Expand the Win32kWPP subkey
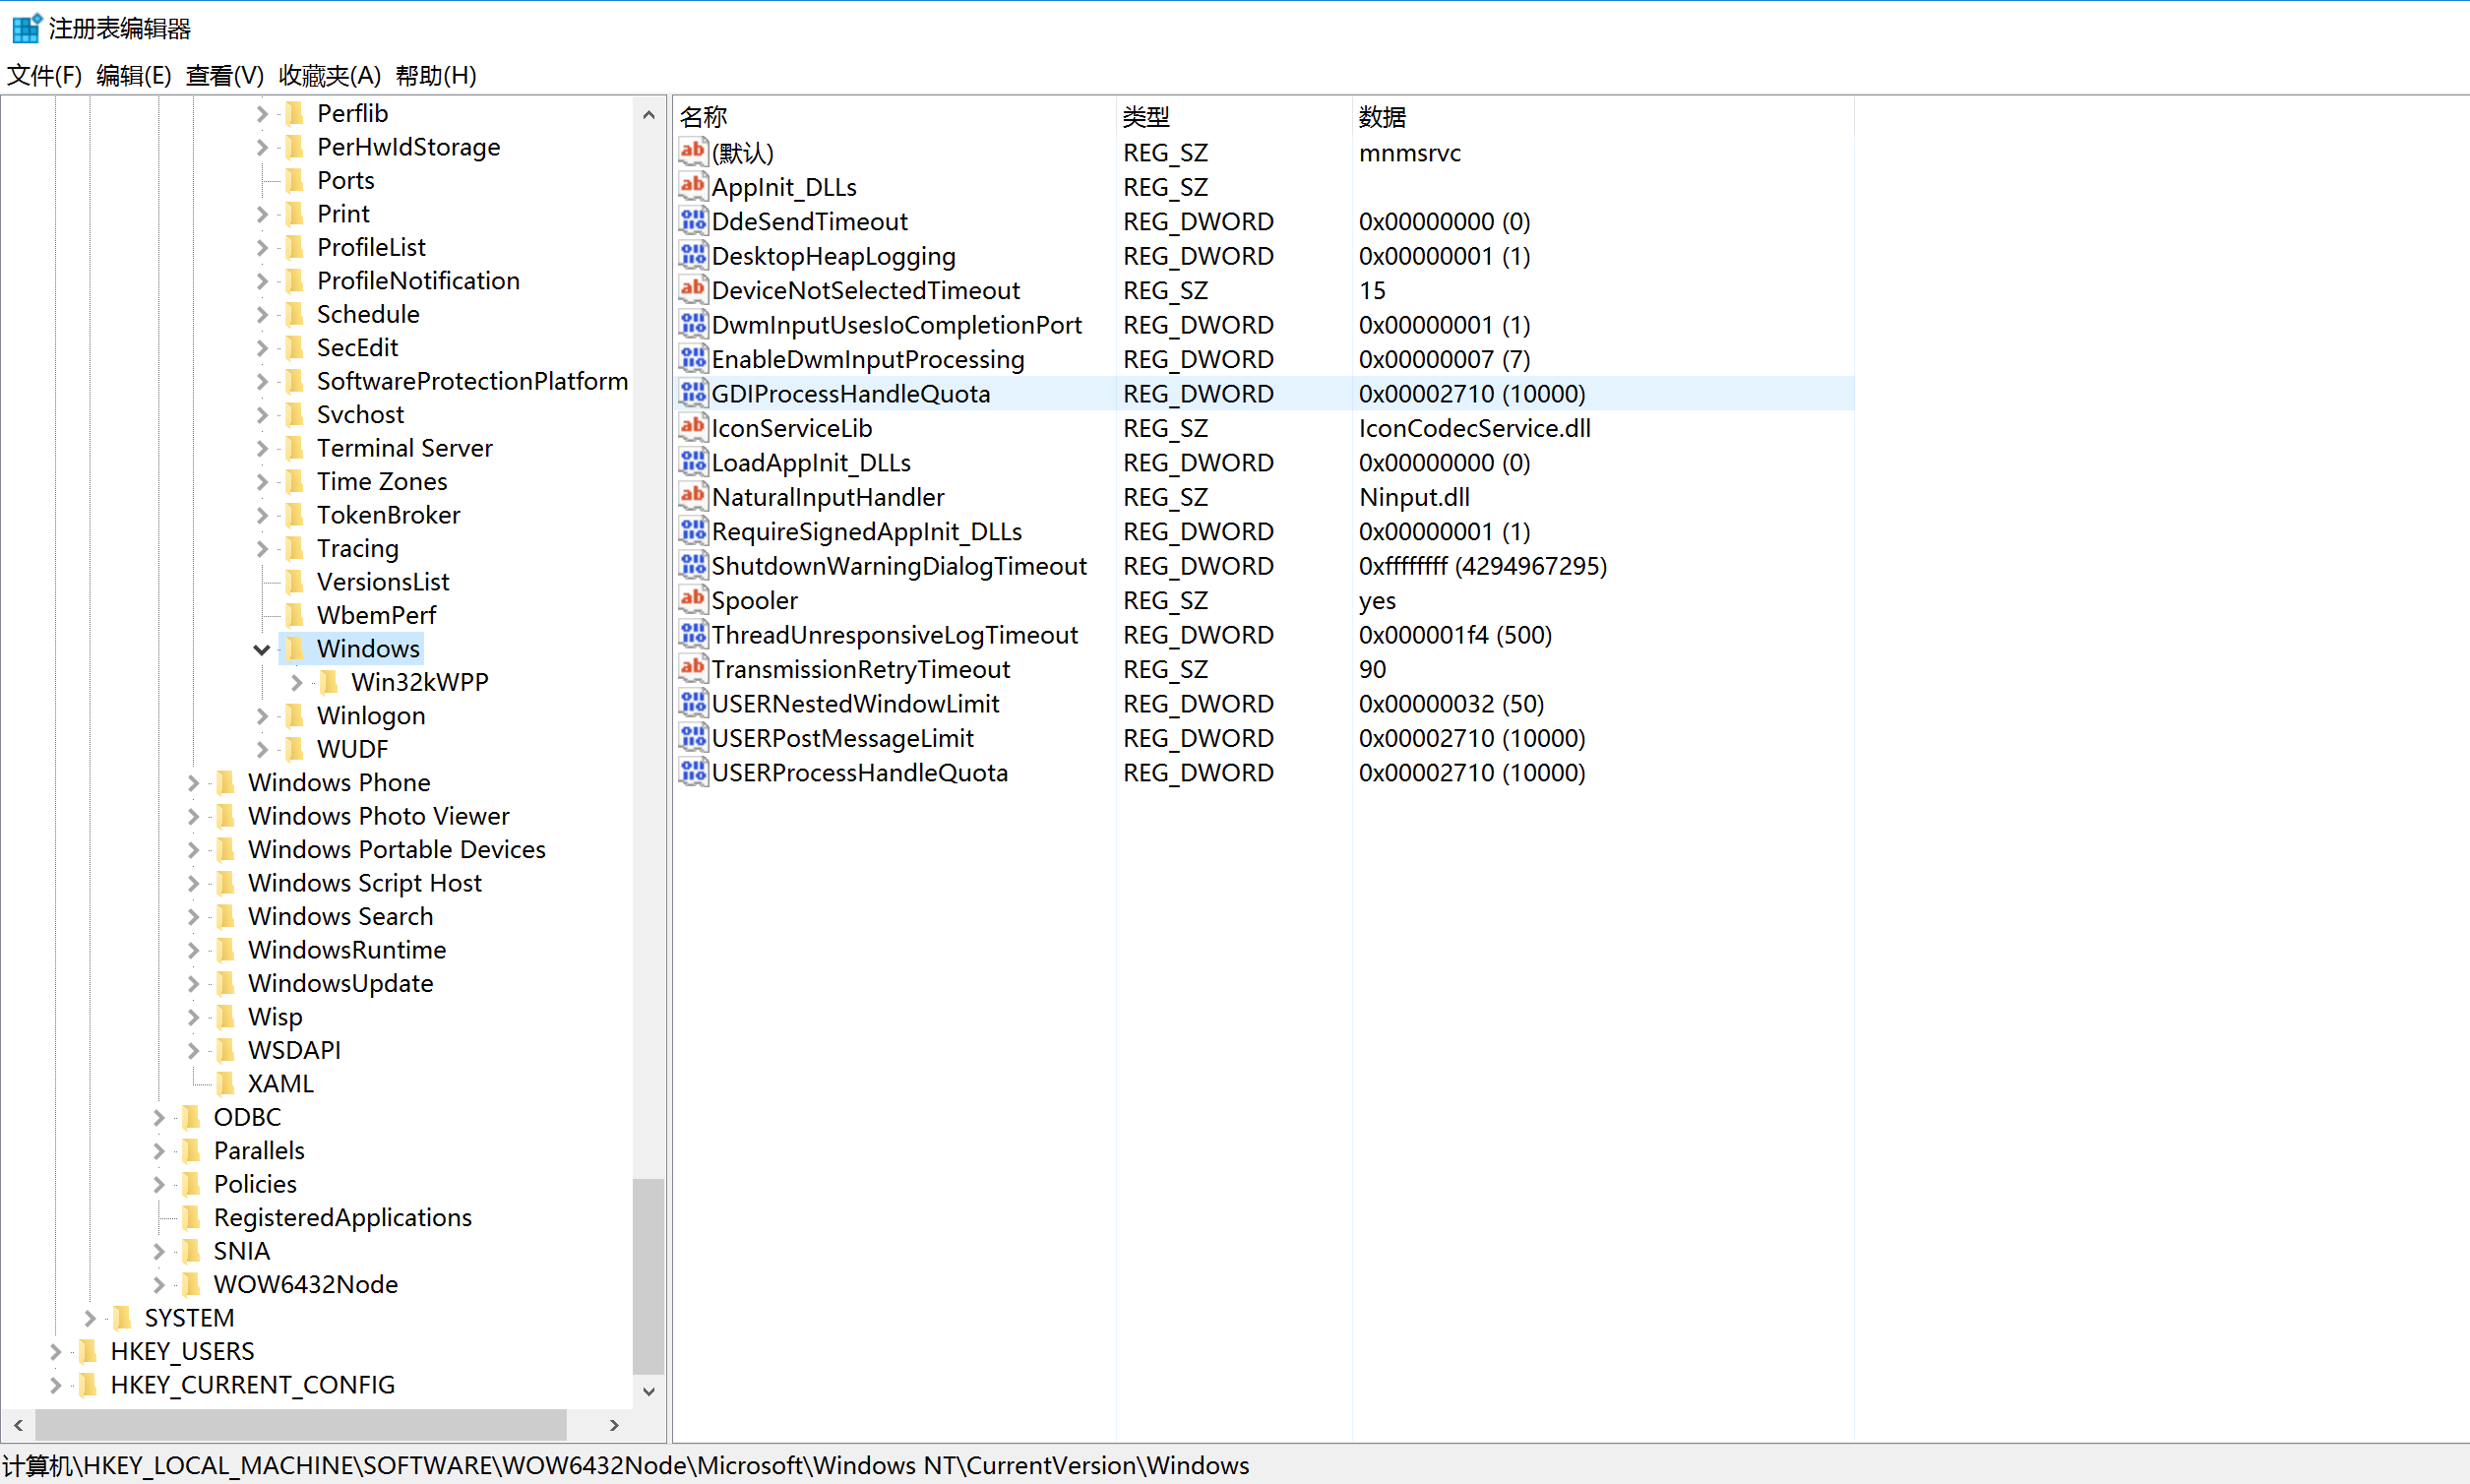2470x1484 pixels. click(297, 683)
